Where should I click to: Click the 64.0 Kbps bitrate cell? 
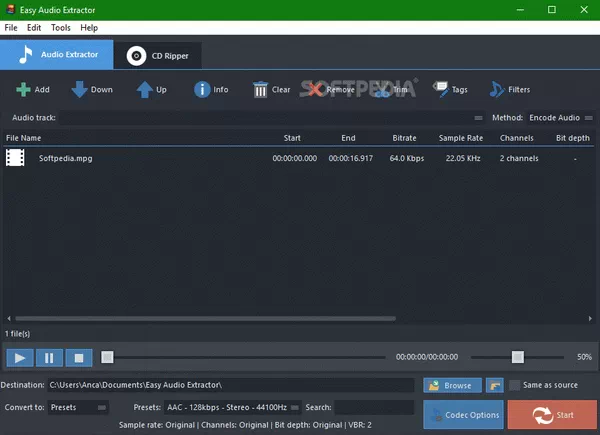click(407, 158)
